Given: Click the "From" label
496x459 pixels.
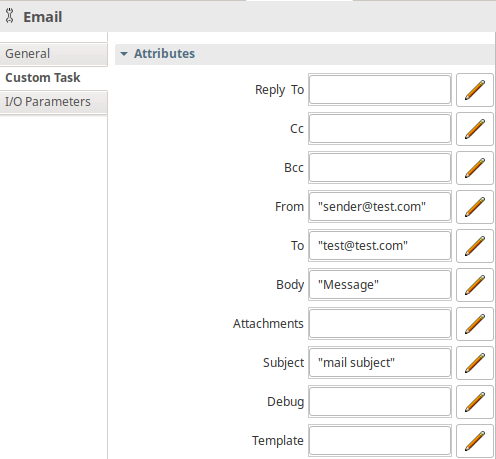Looking at the screenshot, I should pos(289,207).
